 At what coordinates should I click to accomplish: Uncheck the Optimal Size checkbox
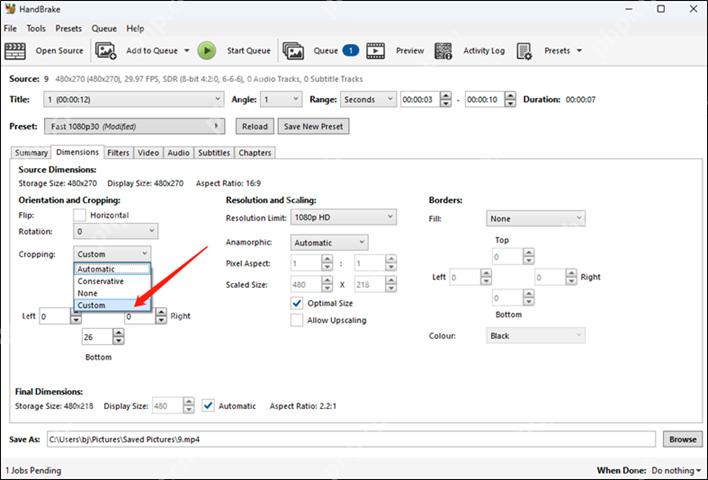coord(297,303)
